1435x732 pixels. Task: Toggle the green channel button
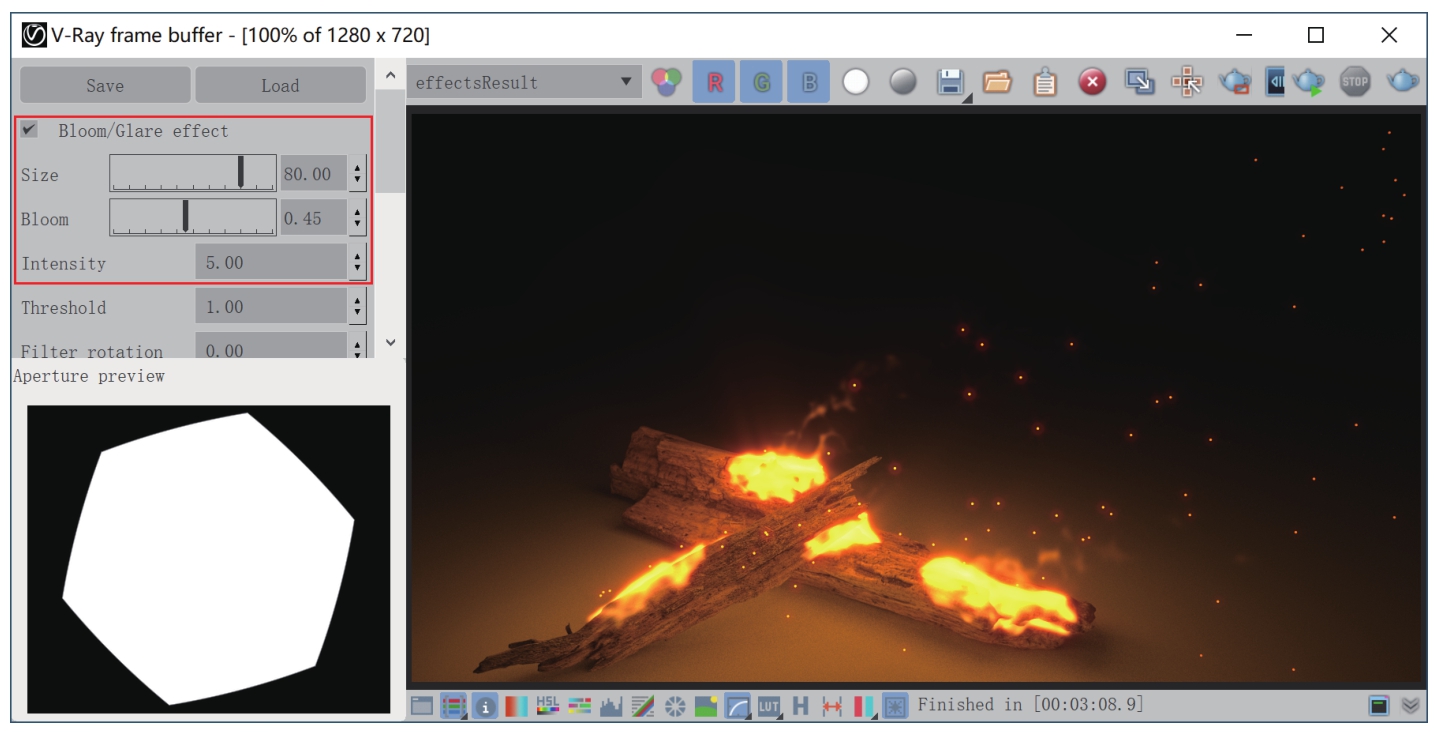pyautogui.click(x=762, y=83)
